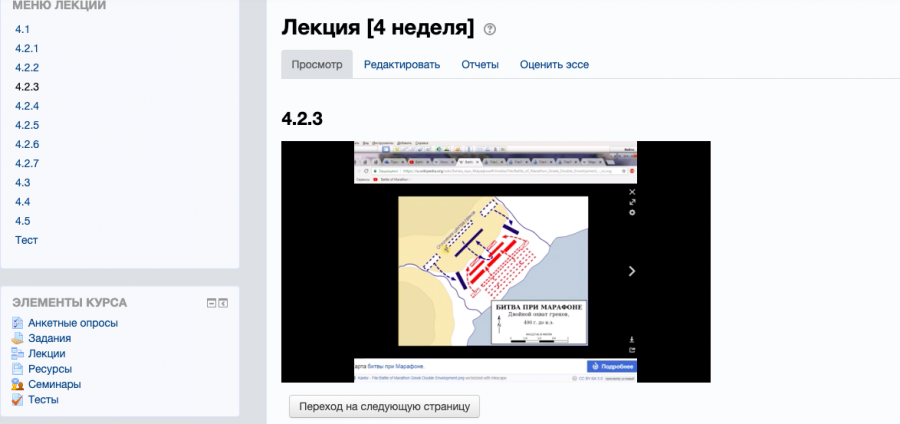Viewport: 900px width, 424px height.
Task: Dock the Элементы курса block
Action: pyautogui.click(x=223, y=303)
